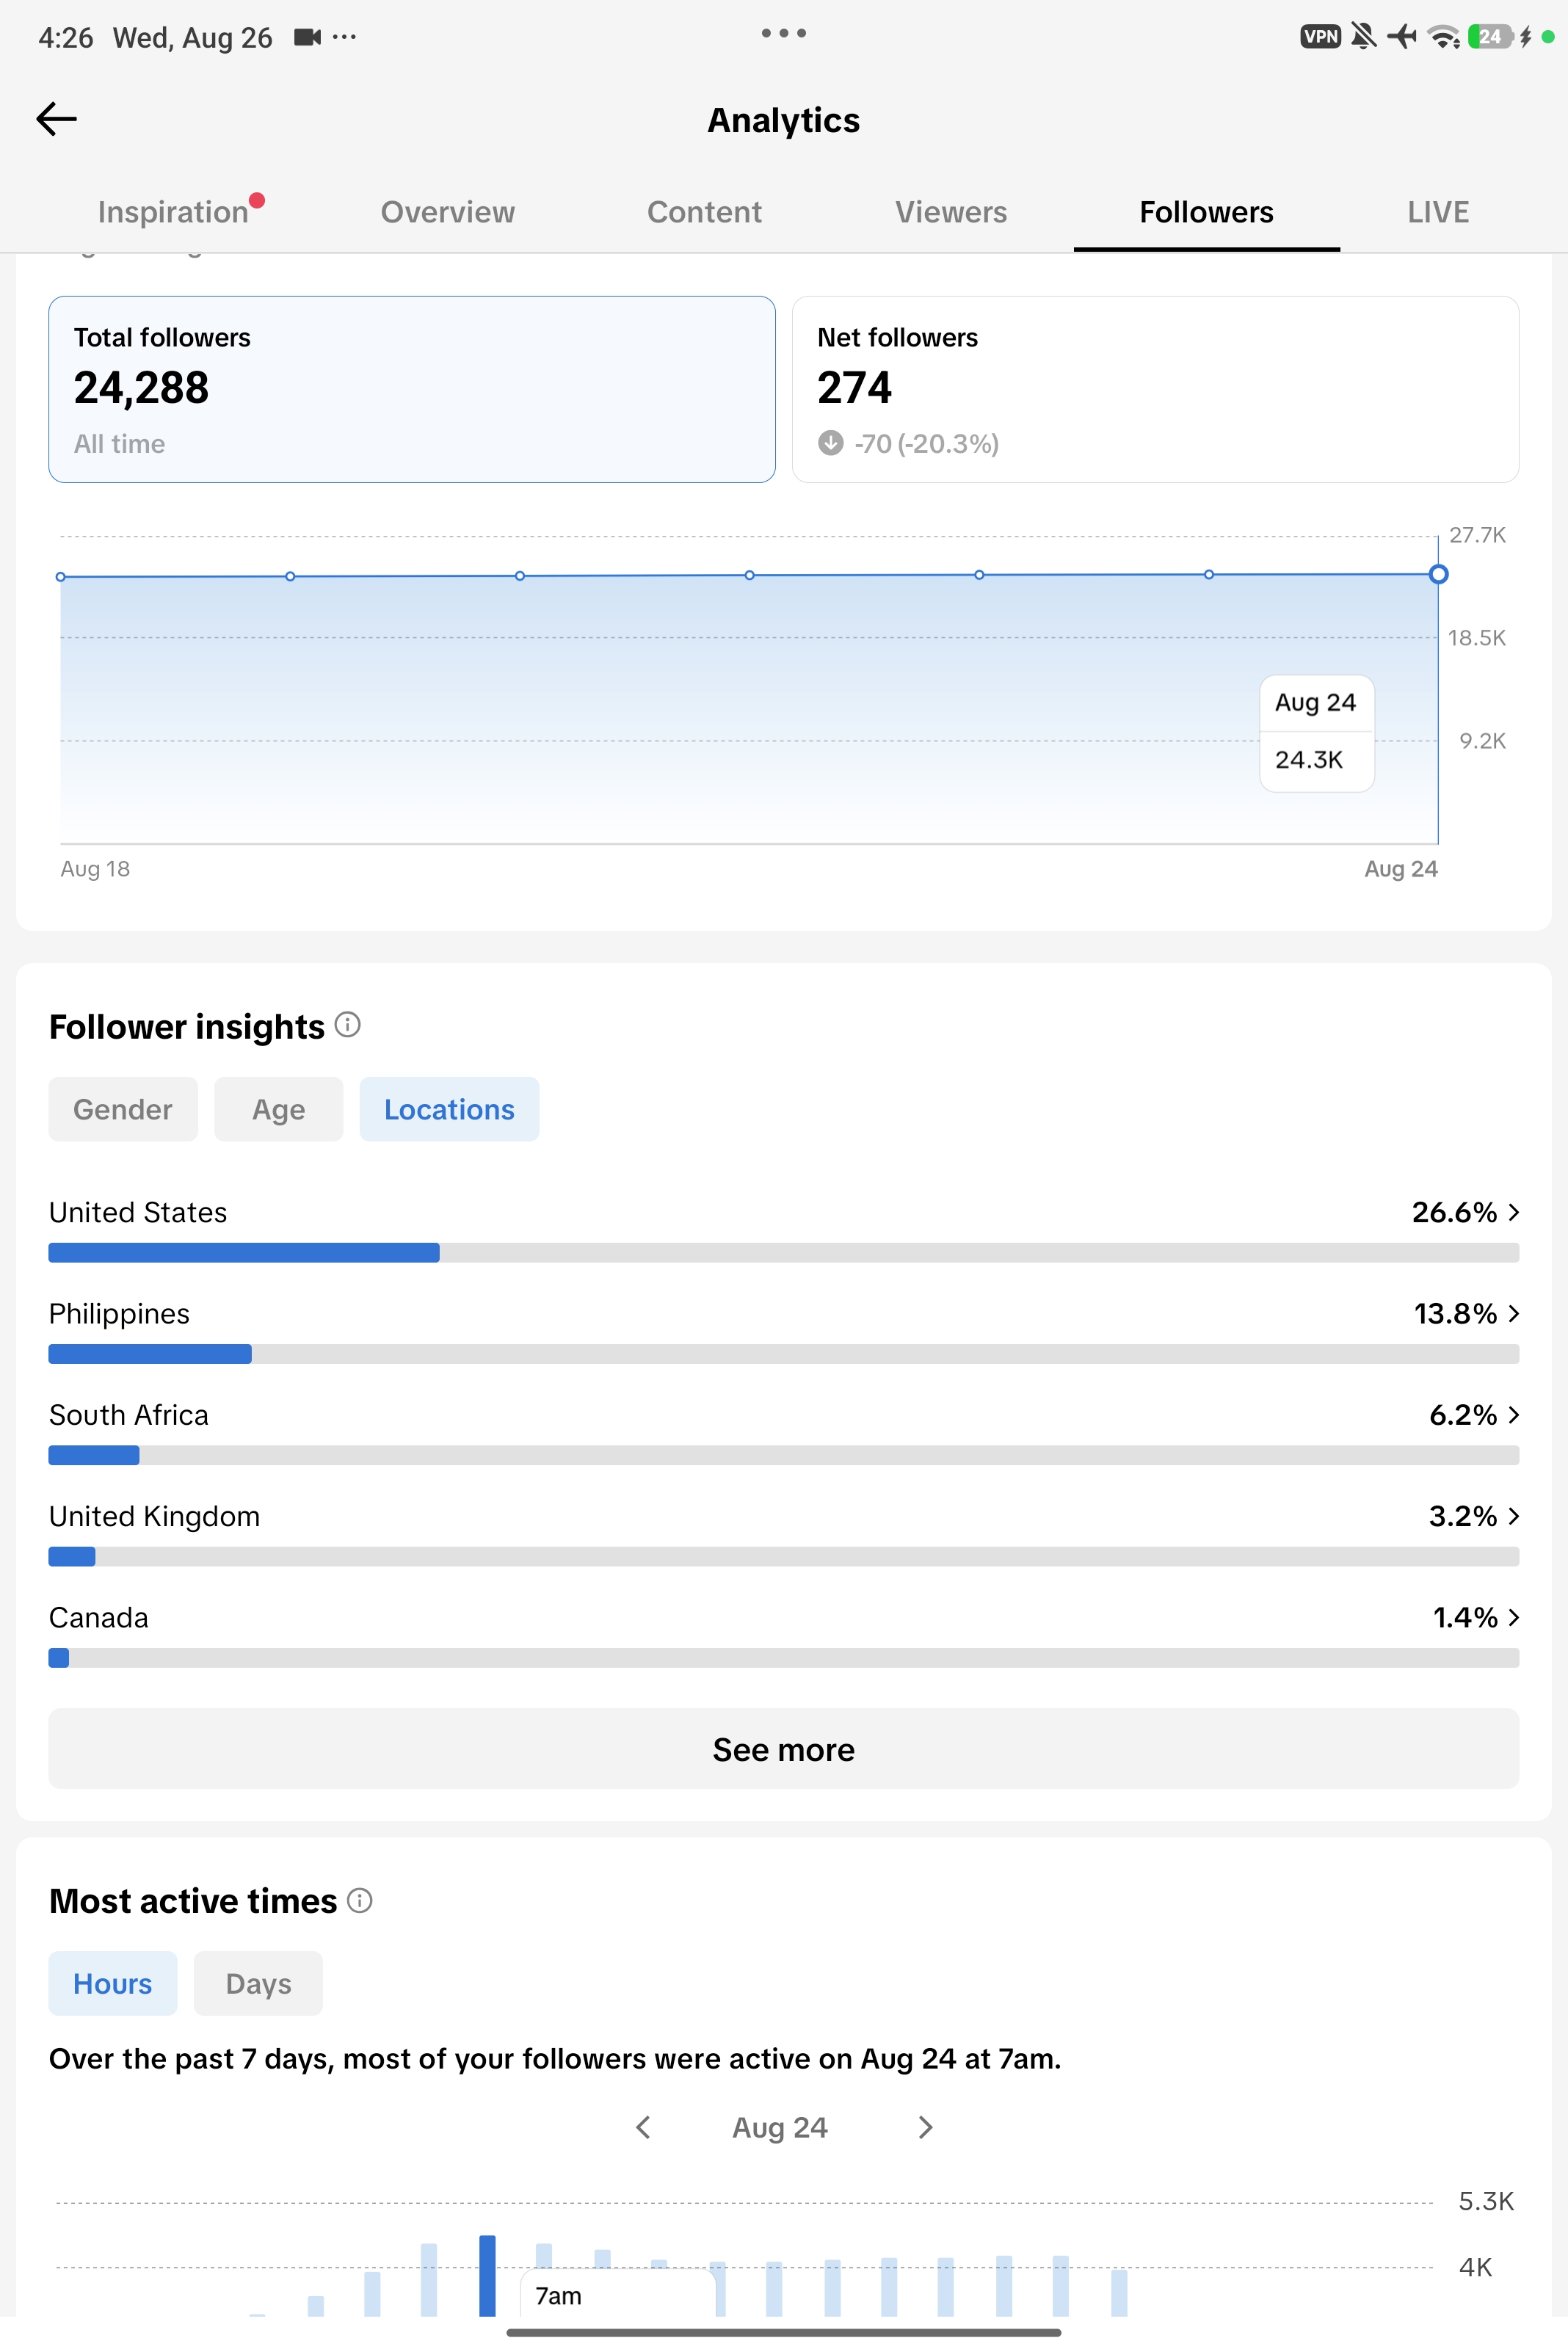Tap the Wi-Fi status icon
The image size is (1568, 2349).
(x=1443, y=37)
